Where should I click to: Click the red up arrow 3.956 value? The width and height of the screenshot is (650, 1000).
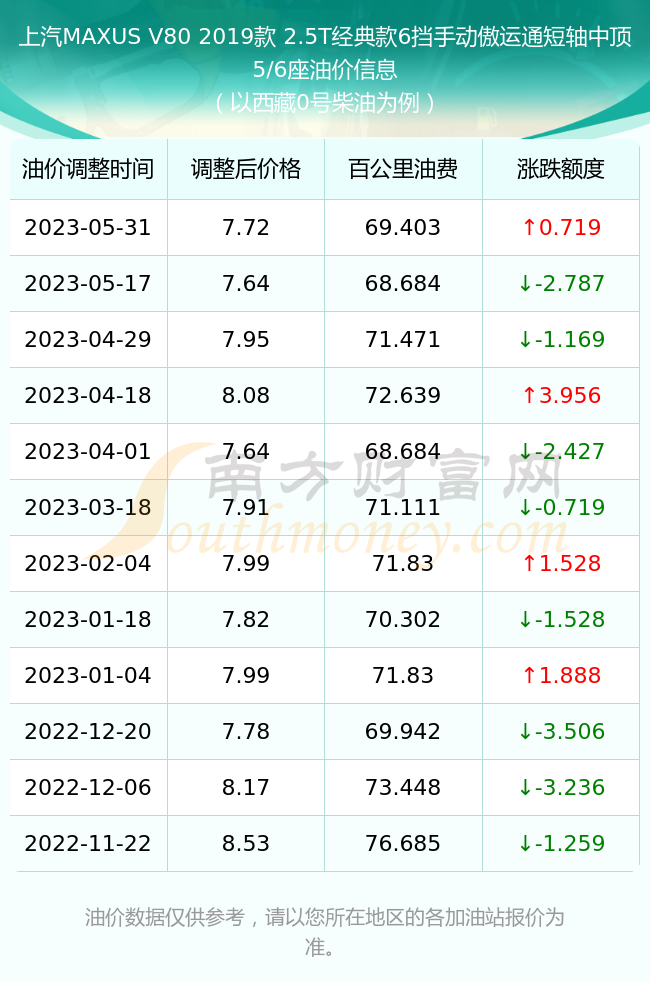(561, 395)
